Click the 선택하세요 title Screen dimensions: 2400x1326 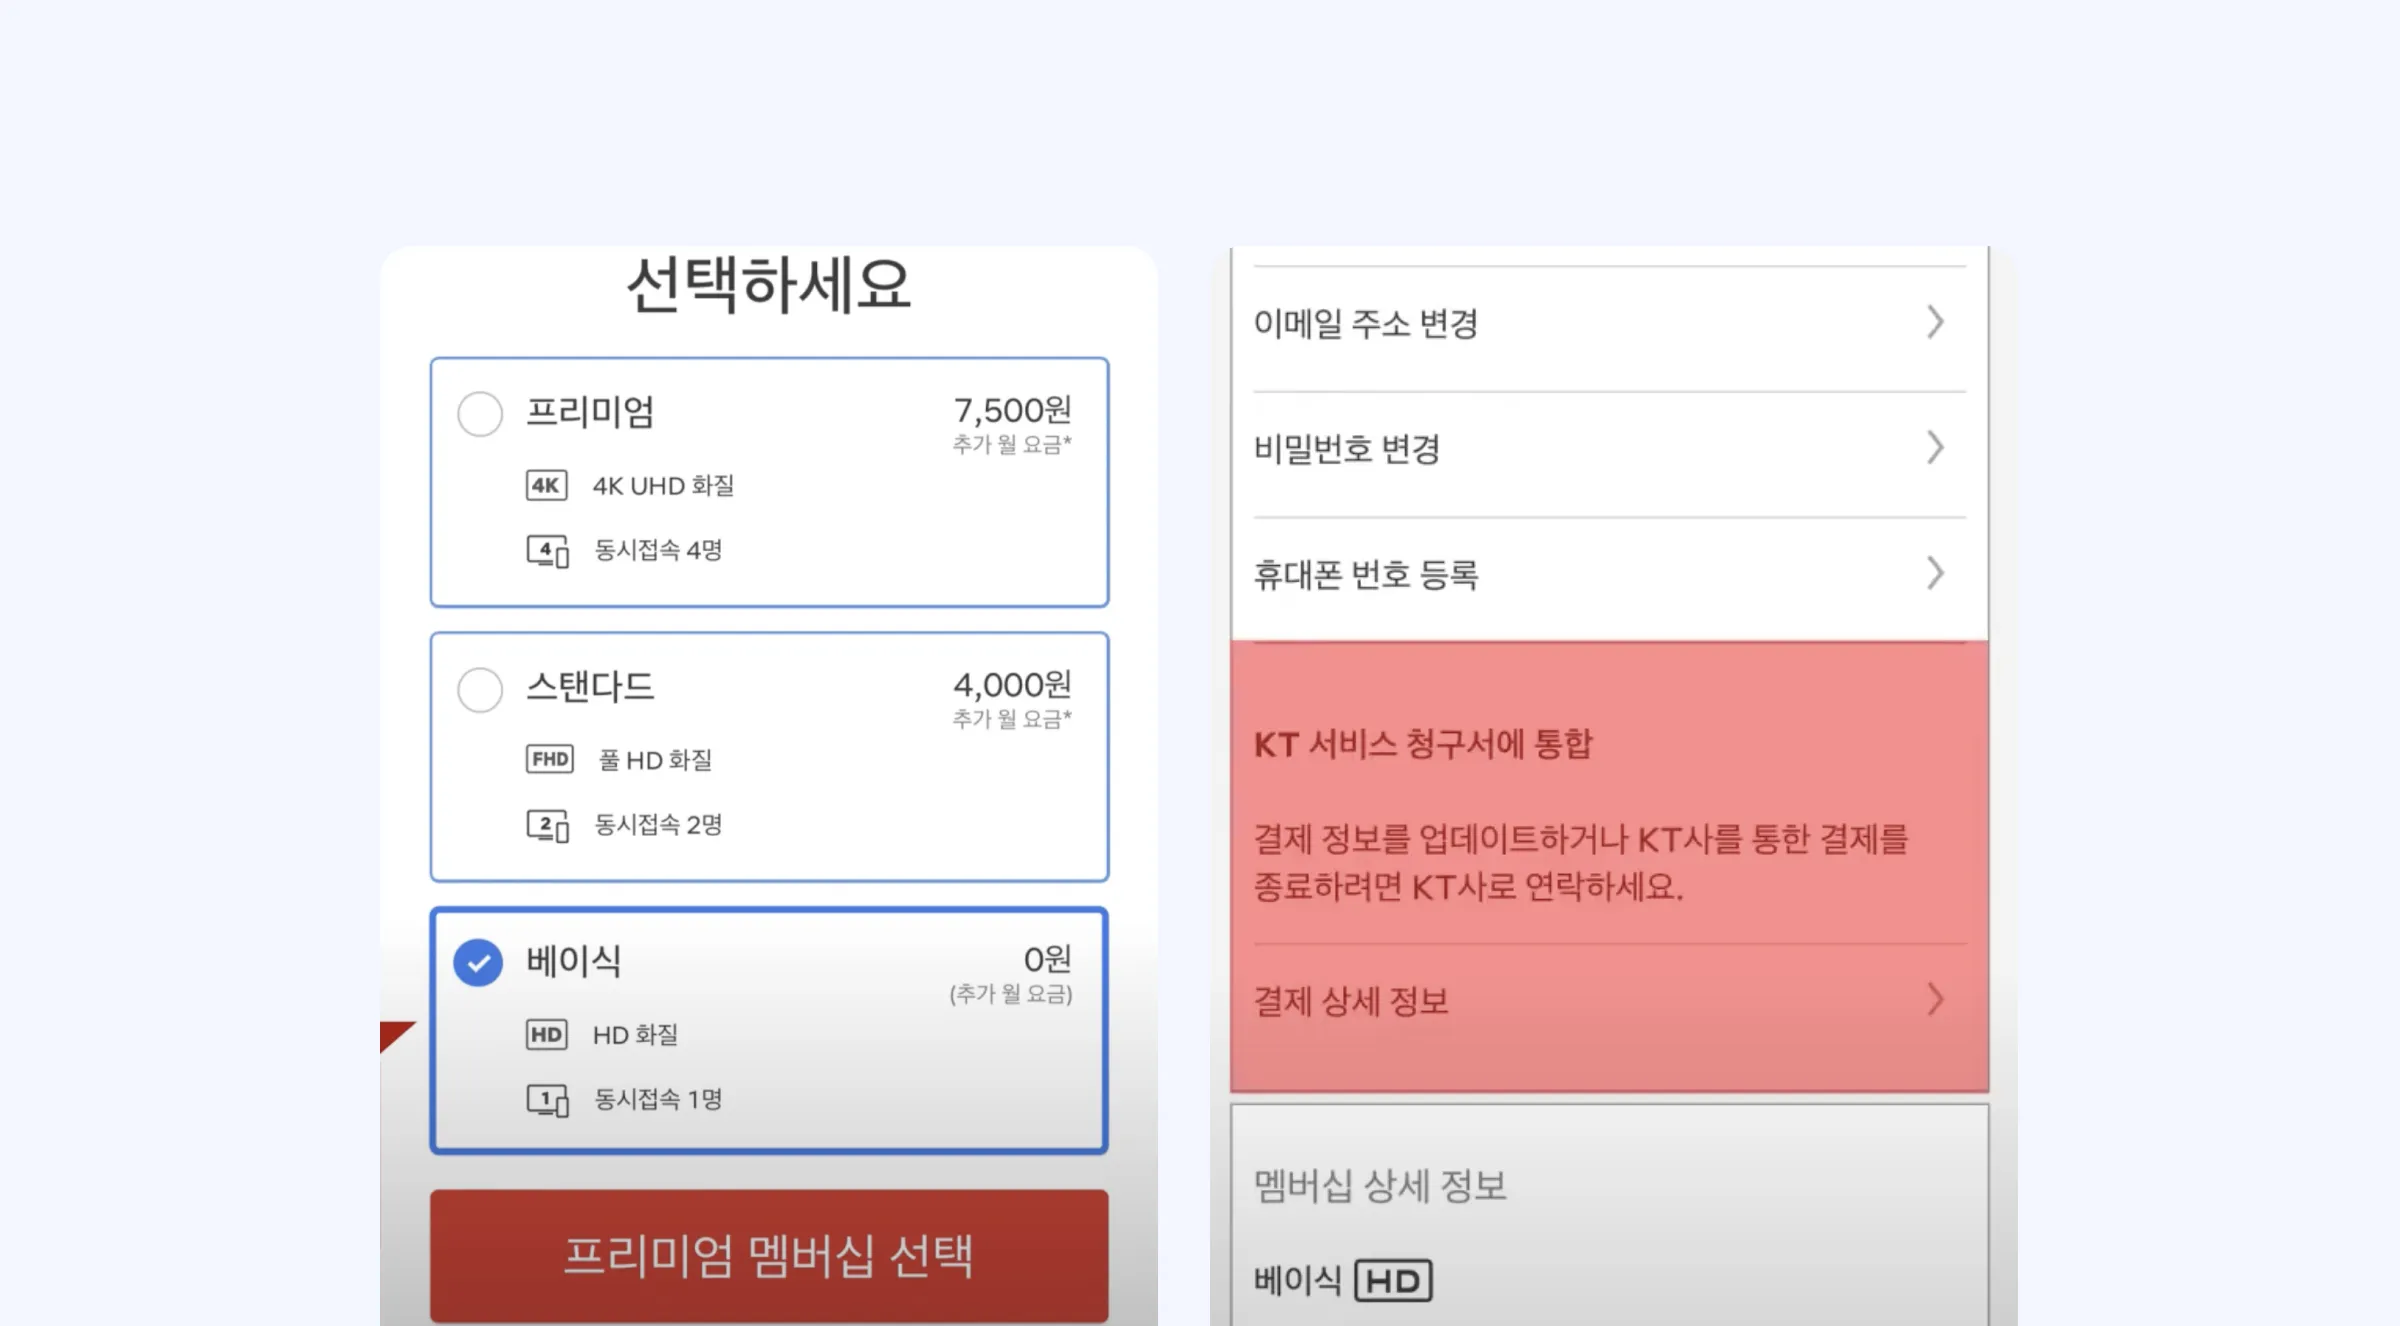coord(769,284)
